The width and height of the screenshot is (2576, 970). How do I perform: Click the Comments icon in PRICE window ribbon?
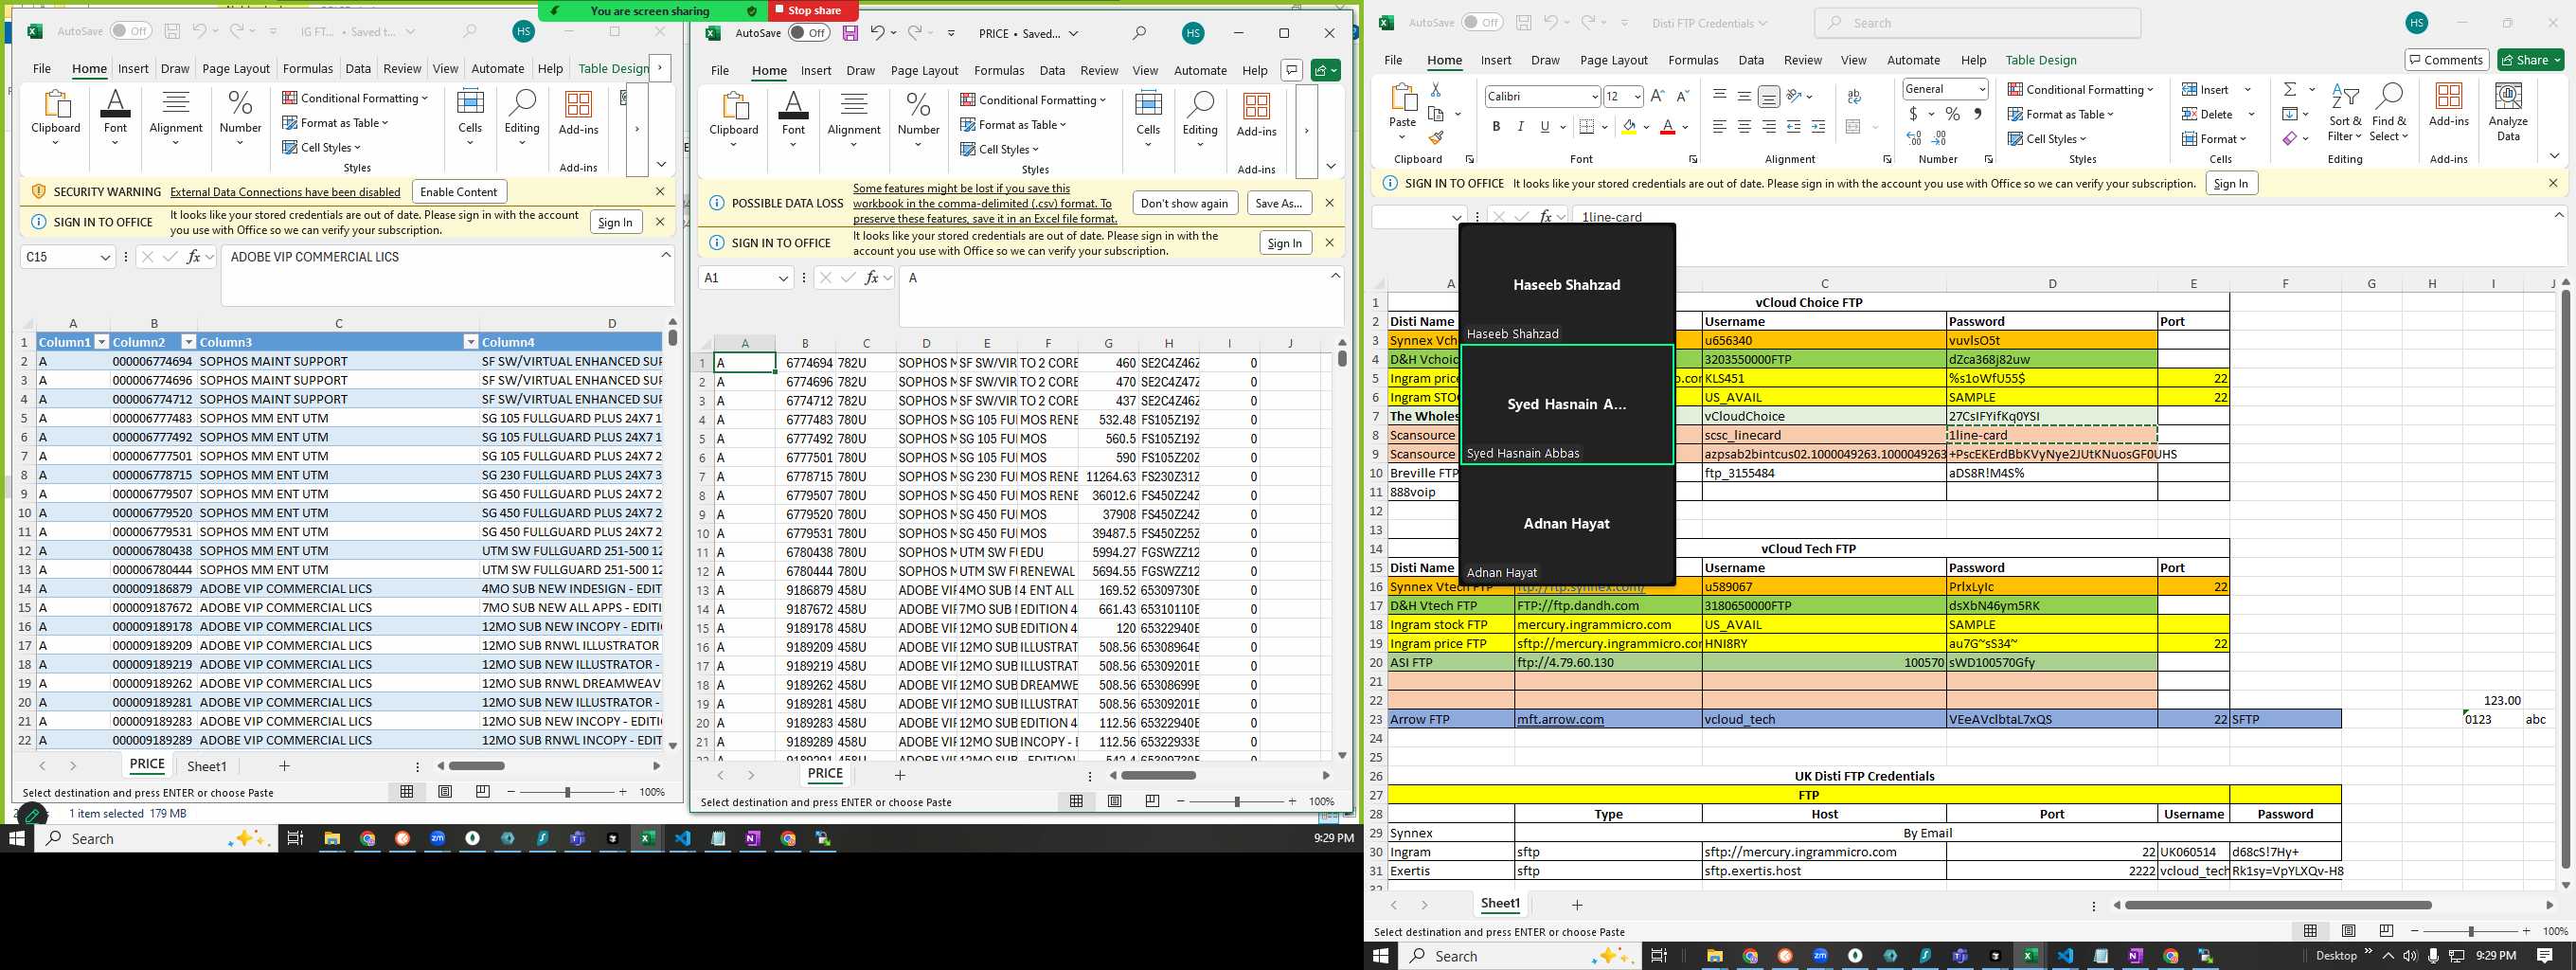pos(1292,70)
